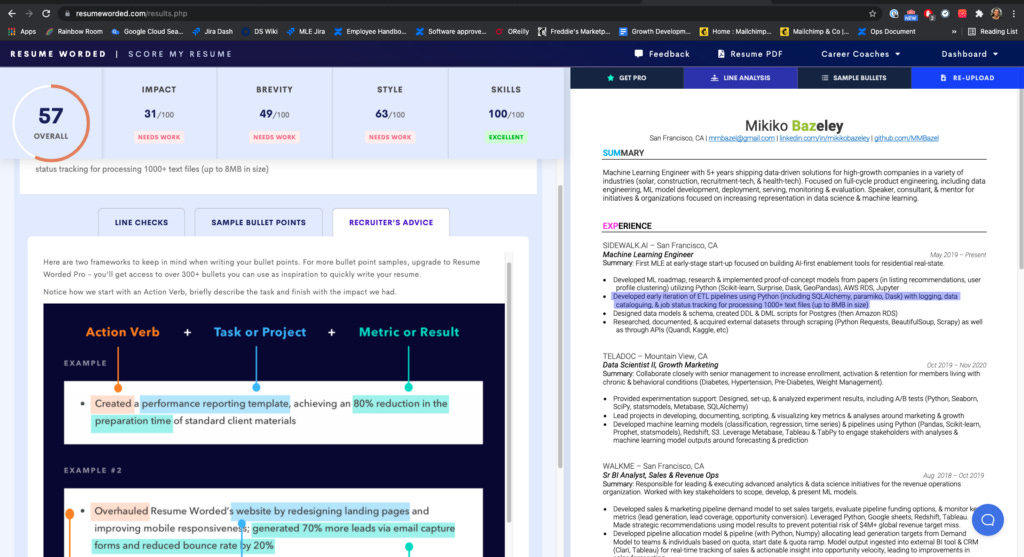
Task: Bookmark this page with the star icon
Action: pos(872,13)
